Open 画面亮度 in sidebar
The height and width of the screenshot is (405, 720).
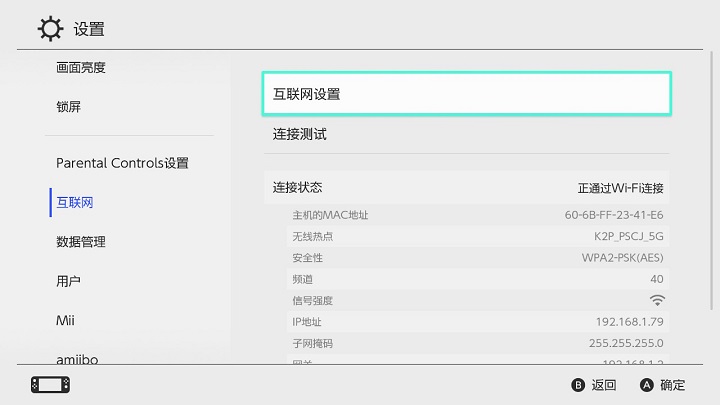pyautogui.click(x=81, y=68)
